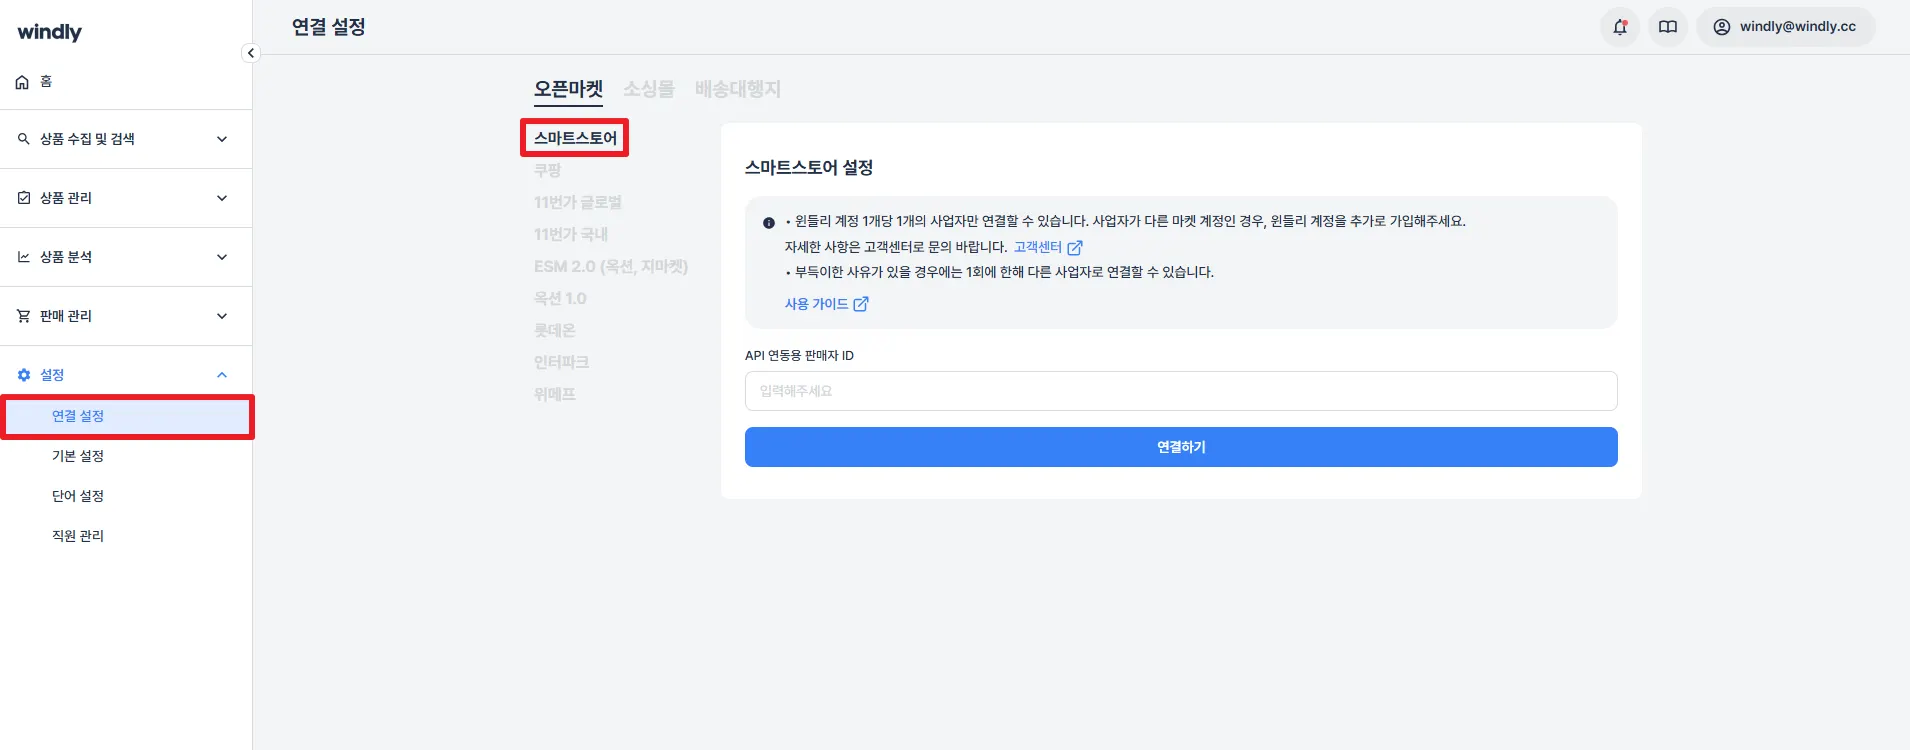Select ESM 2.0 (옥션, 지마켓) market
Image resolution: width=1910 pixels, height=750 pixels.
pos(611,266)
